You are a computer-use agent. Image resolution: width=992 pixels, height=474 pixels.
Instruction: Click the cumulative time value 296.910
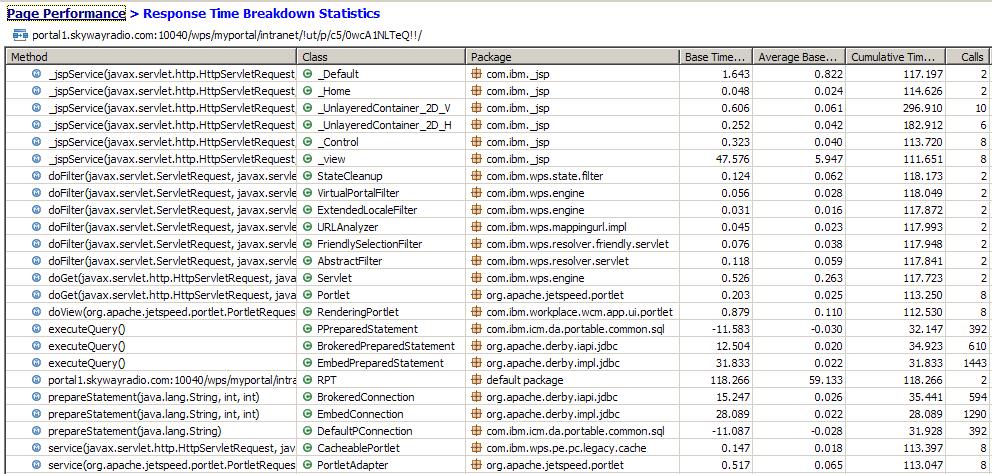(x=924, y=108)
